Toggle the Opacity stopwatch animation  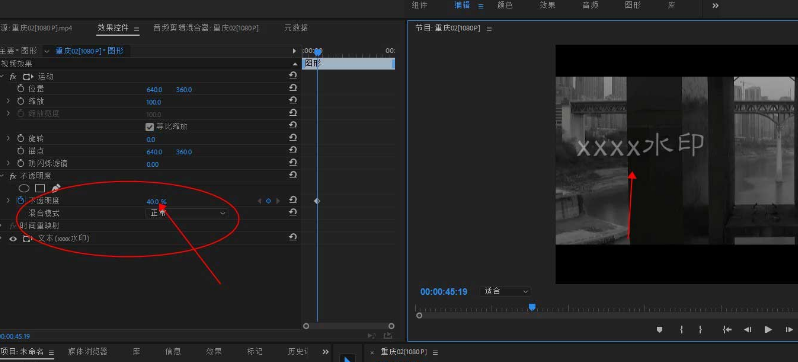click(21, 201)
